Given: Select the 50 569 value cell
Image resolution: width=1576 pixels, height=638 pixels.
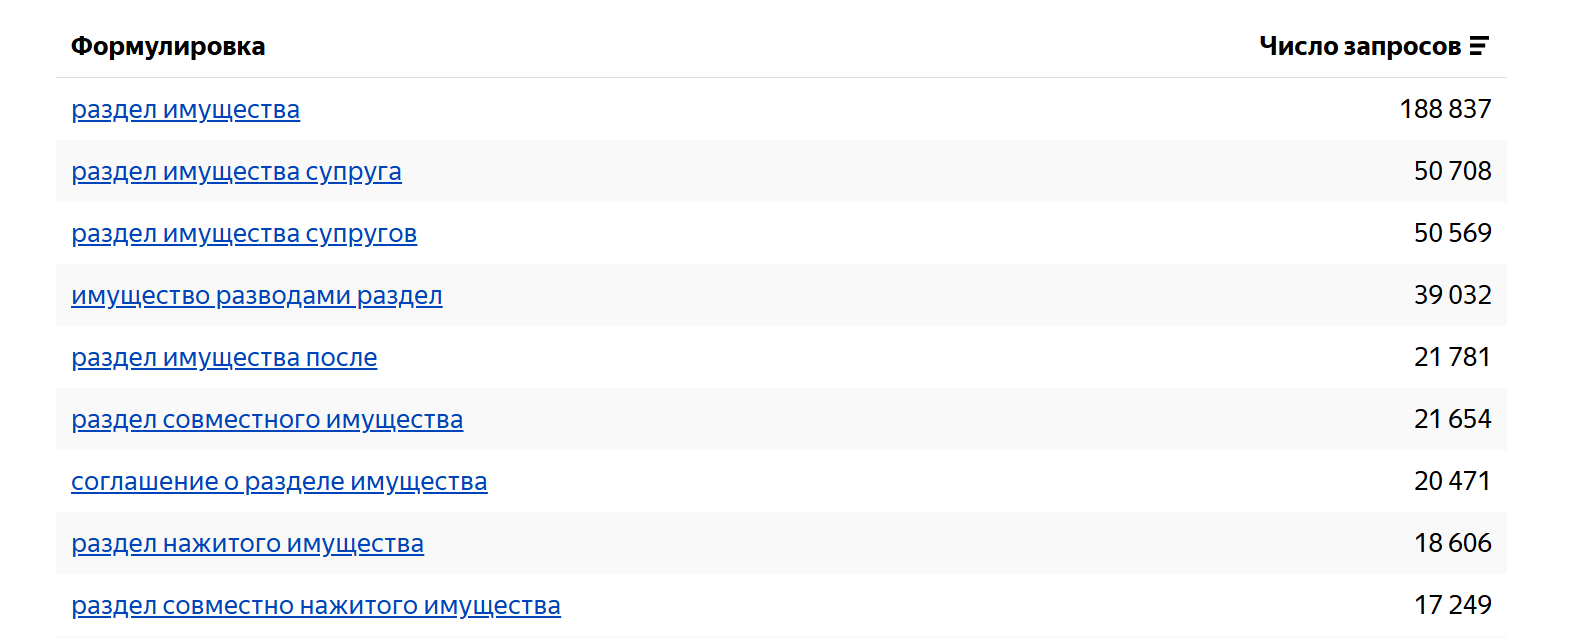Looking at the screenshot, I should coord(1452,233).
